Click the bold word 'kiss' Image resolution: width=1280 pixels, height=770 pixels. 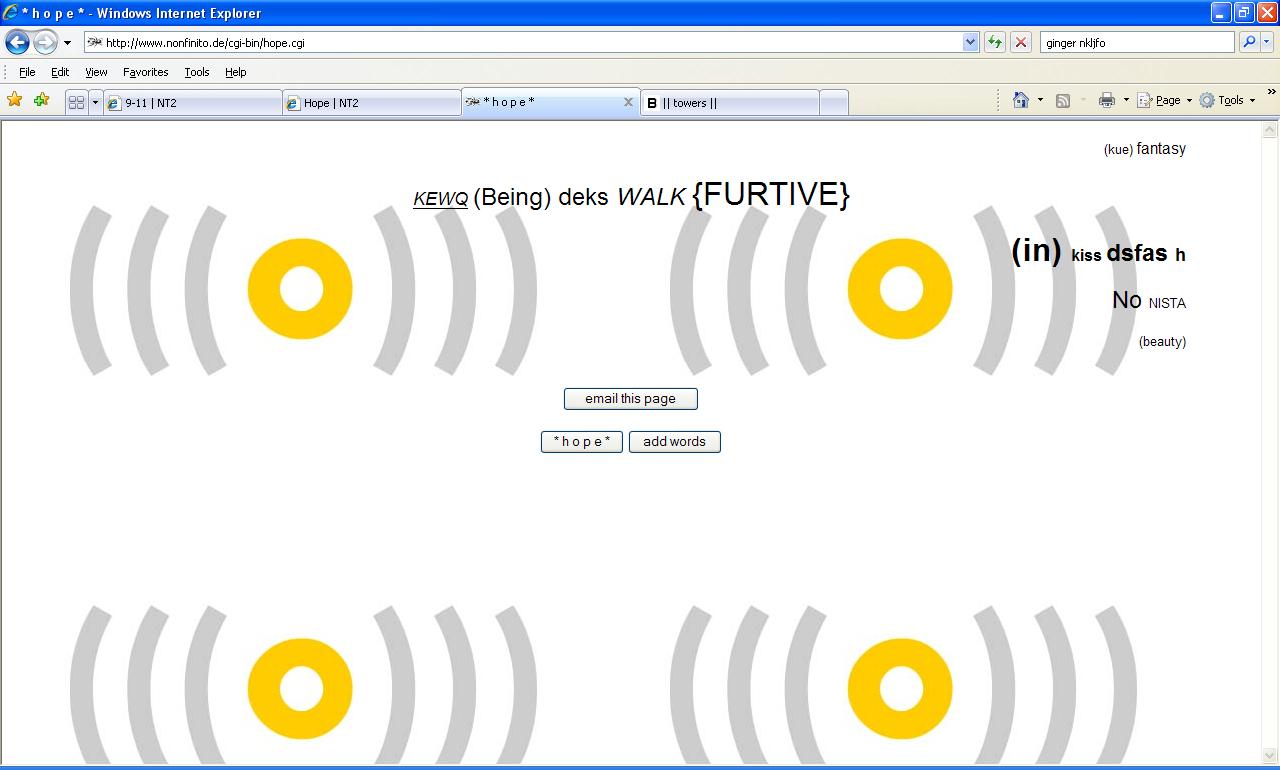point(1086,255)
